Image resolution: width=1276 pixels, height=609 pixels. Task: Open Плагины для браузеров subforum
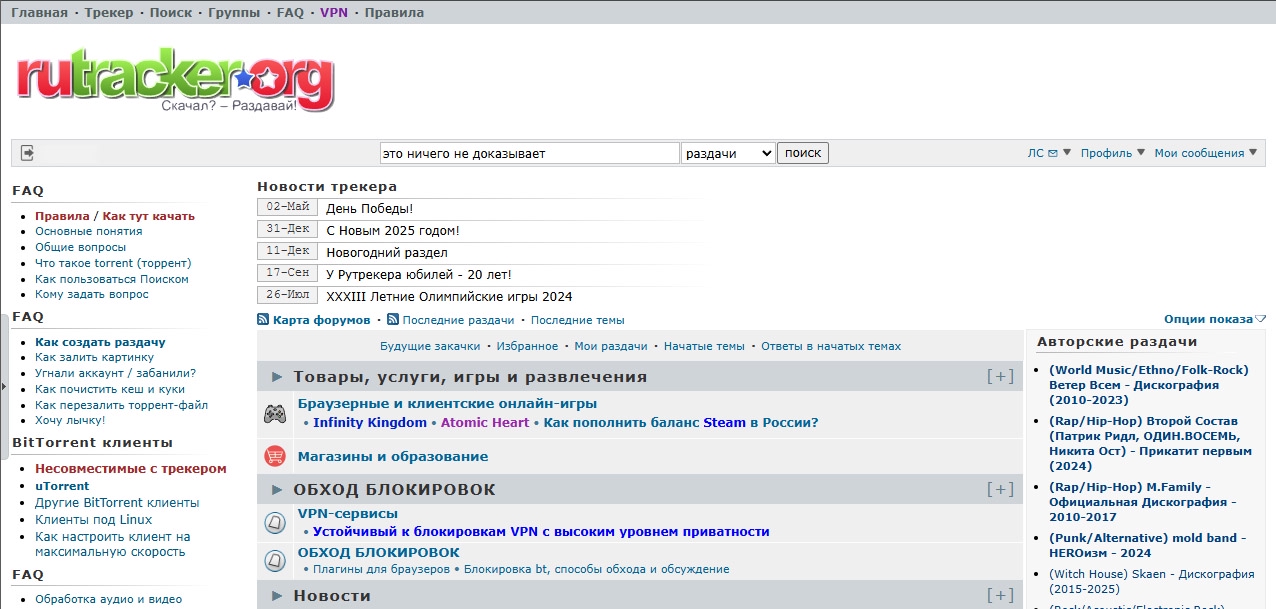coord(381,569)
